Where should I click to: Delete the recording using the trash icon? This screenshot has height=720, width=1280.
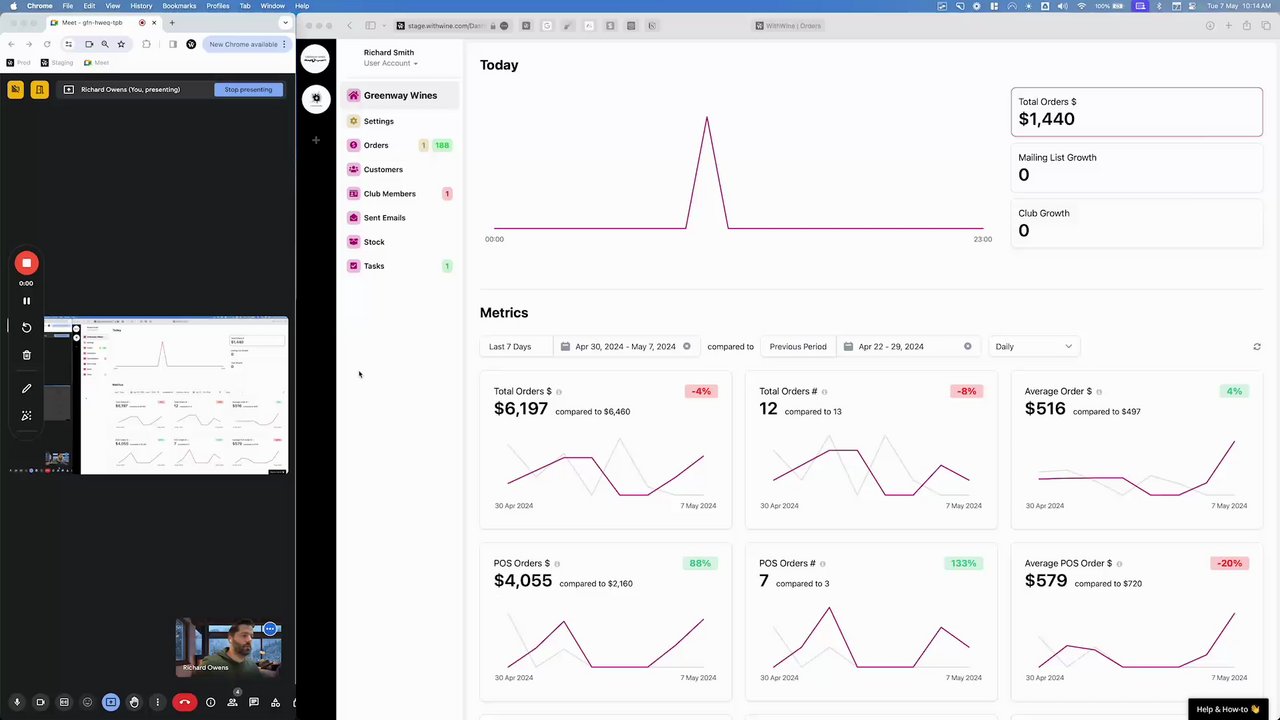(x=27, y=355)
